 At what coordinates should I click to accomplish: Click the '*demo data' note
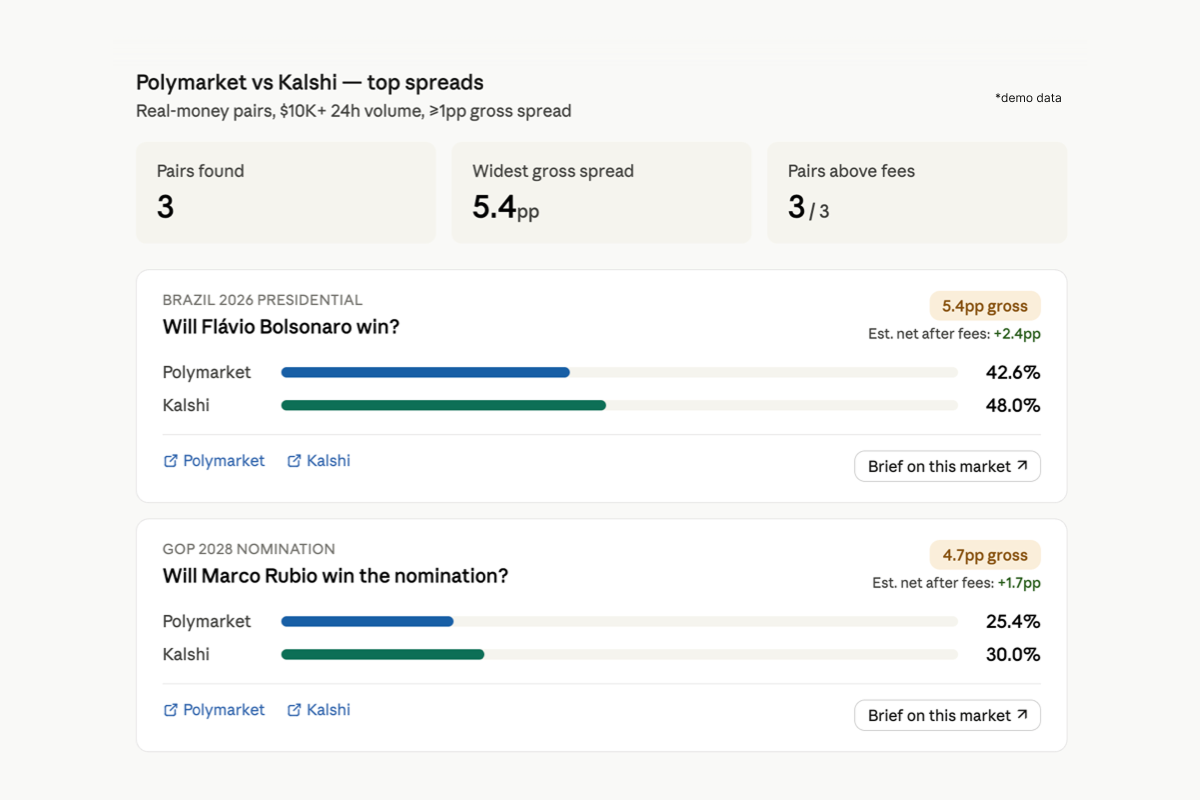point(1028,98)
